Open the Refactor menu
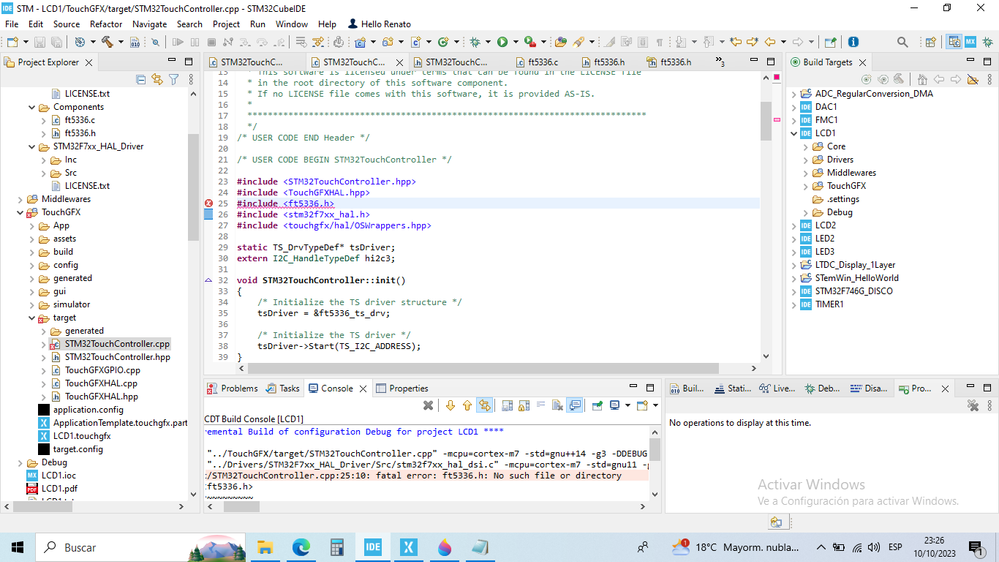The width and height of the screenshot is (999, 562). tap(106, 24)
